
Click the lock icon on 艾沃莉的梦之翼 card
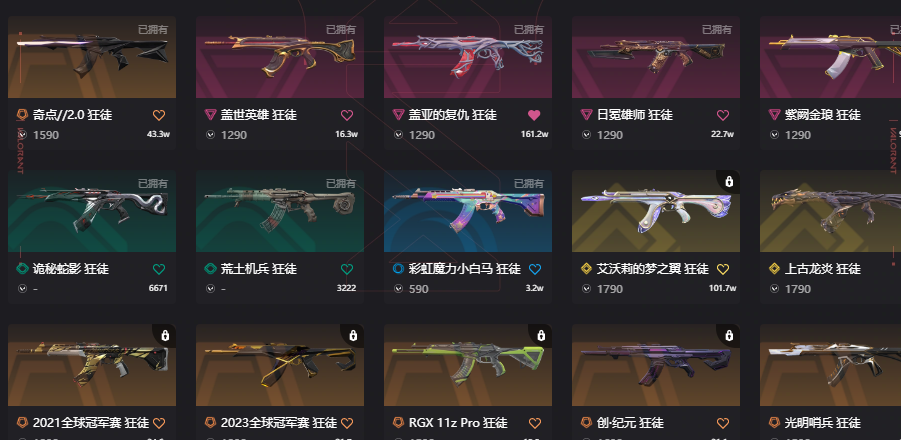(729, 182)
